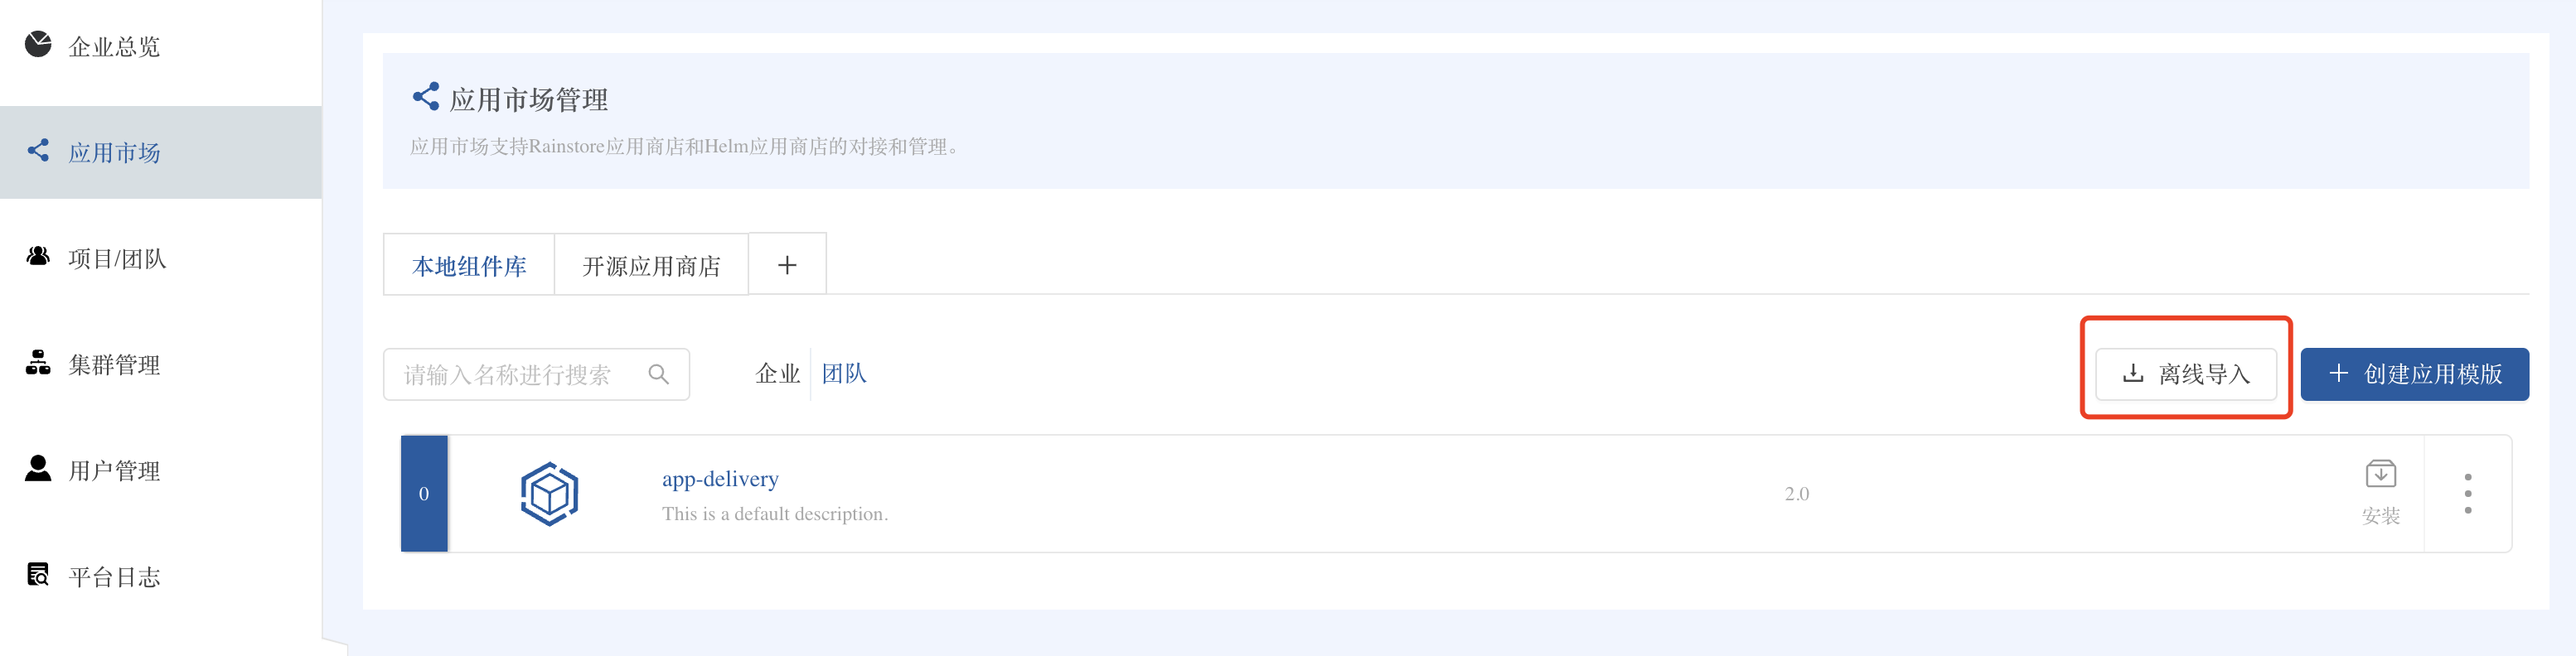
Task: Switch to the 开源应用商店 tab
Action: (651, 266)
